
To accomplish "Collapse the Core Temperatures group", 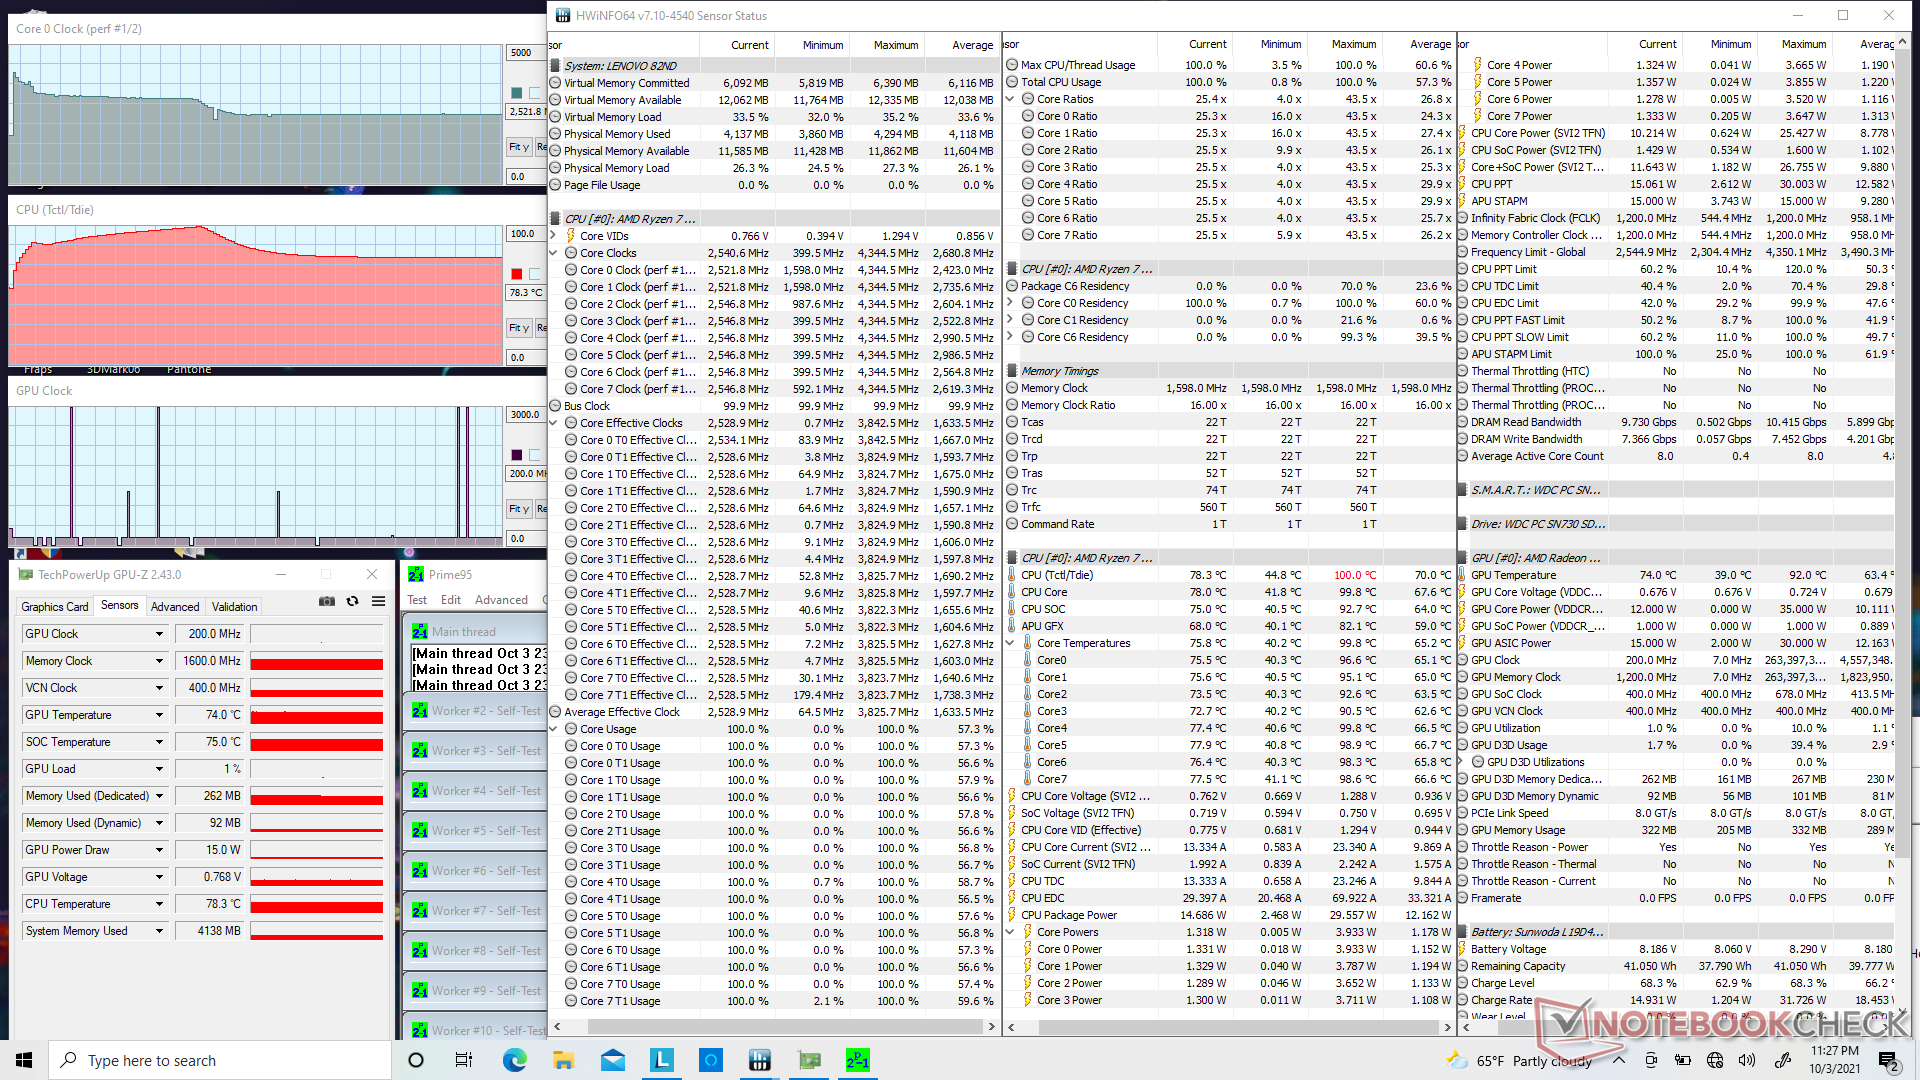I will coord(1010,643).
